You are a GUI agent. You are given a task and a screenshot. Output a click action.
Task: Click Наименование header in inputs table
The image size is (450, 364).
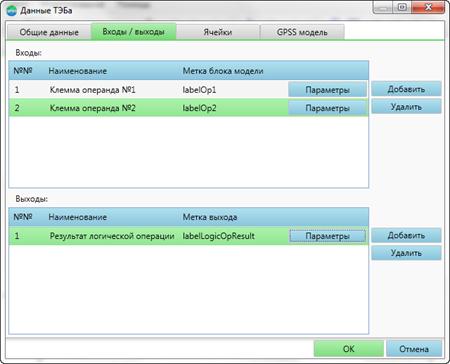[78, 71]
